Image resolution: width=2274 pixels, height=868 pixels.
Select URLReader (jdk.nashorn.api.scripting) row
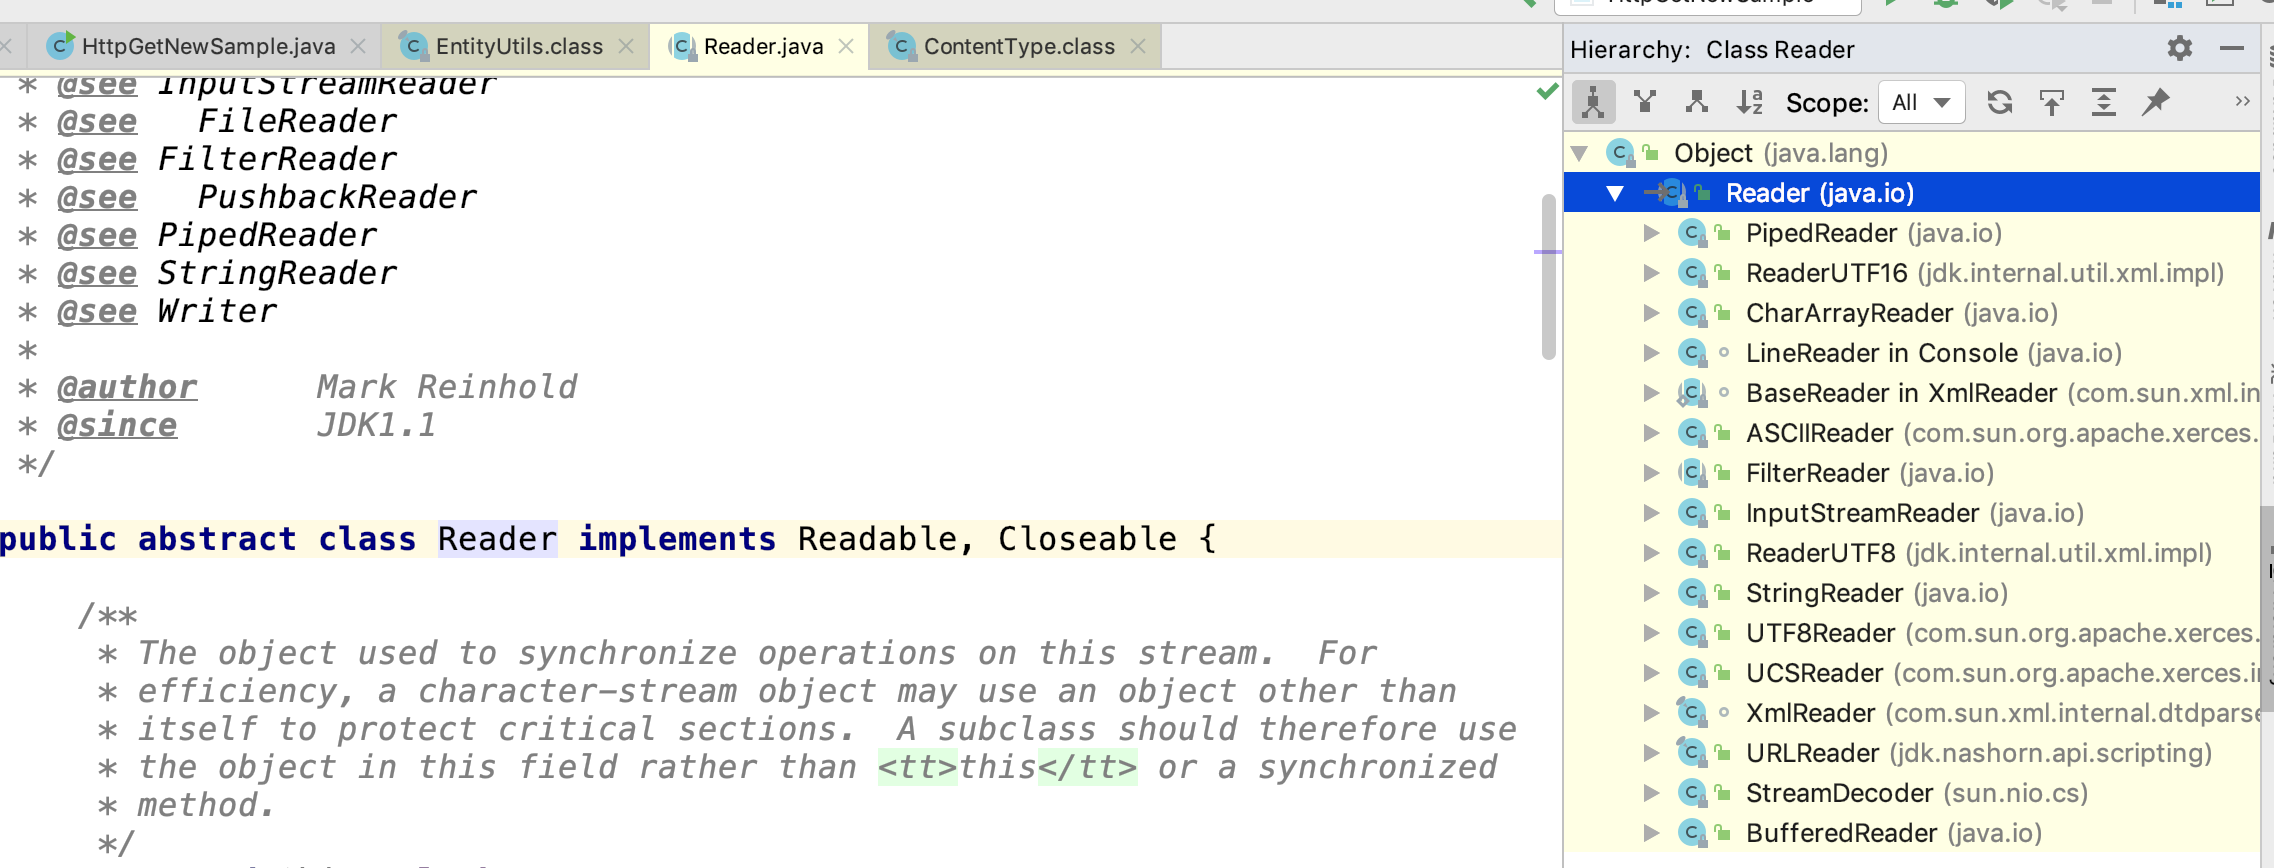pyautogui.click(x=1912, y=753)
